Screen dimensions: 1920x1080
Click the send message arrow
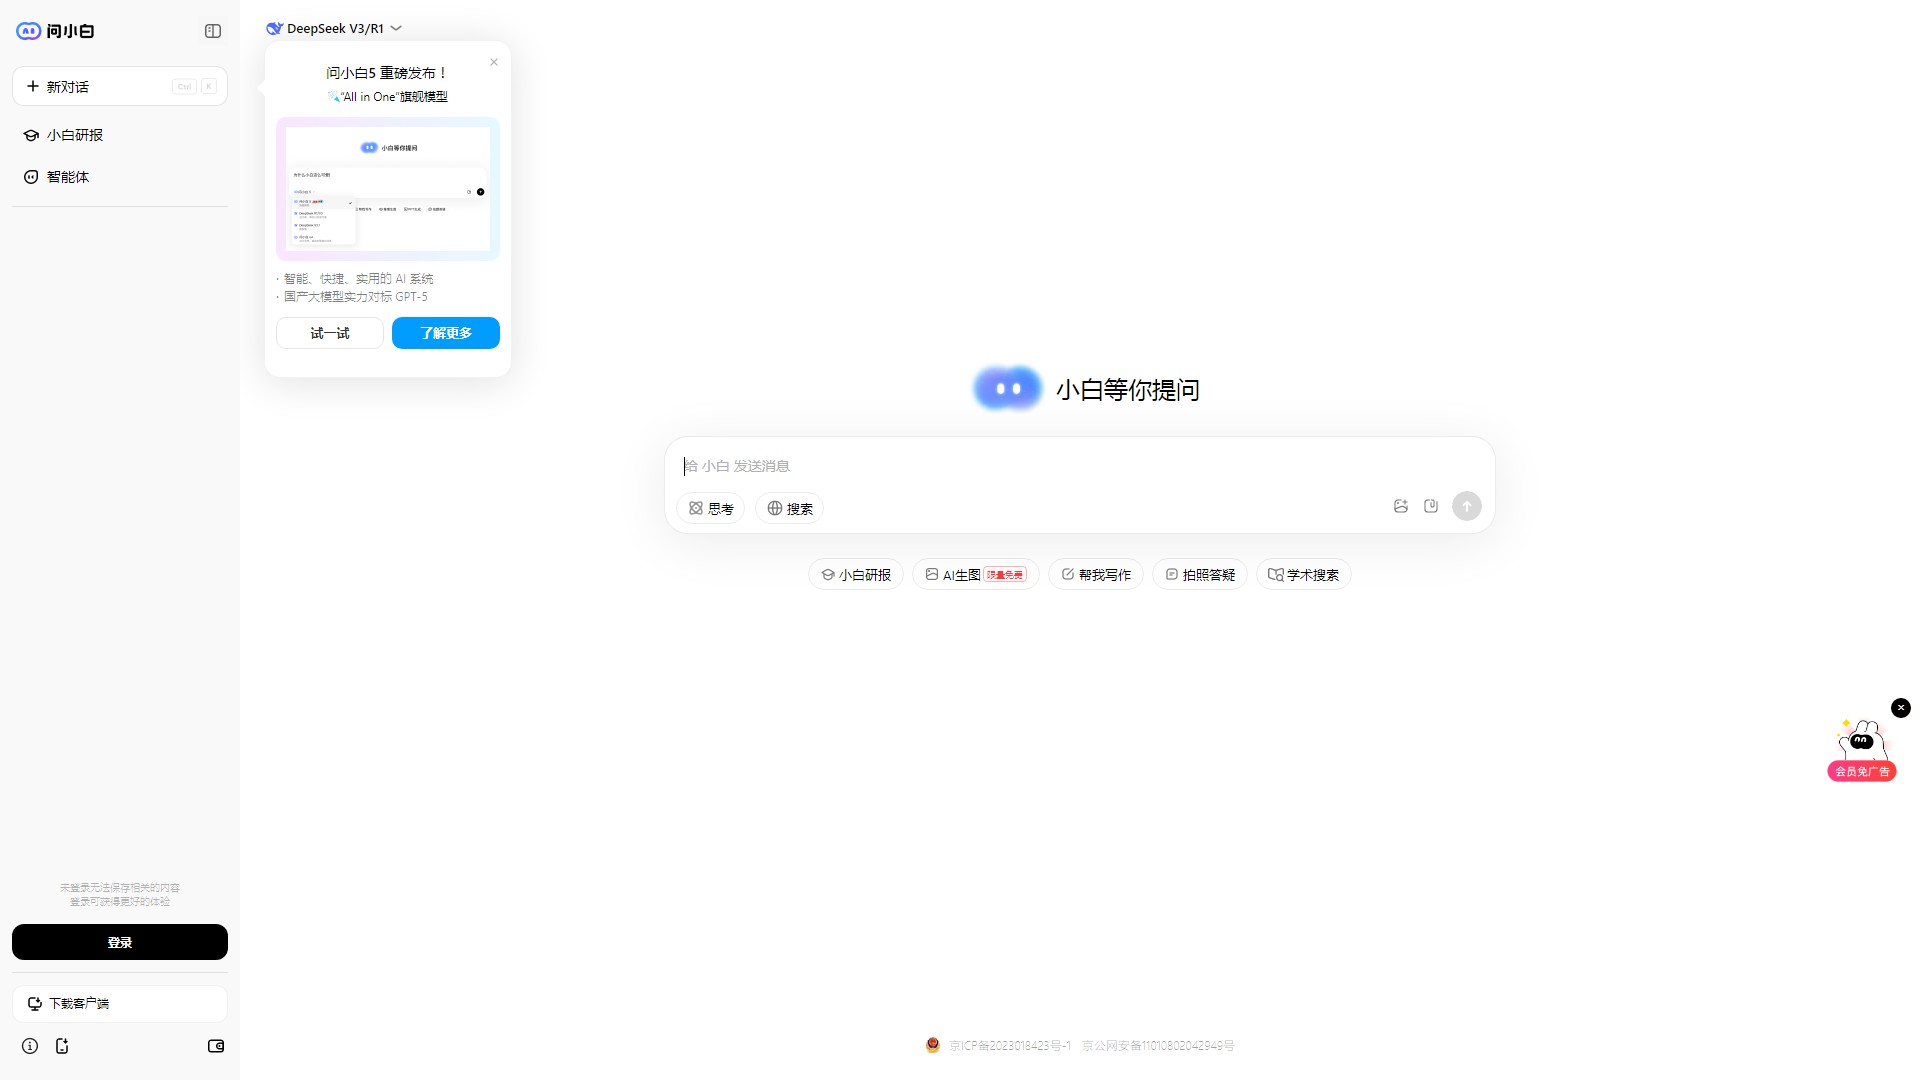point(1466,506)
